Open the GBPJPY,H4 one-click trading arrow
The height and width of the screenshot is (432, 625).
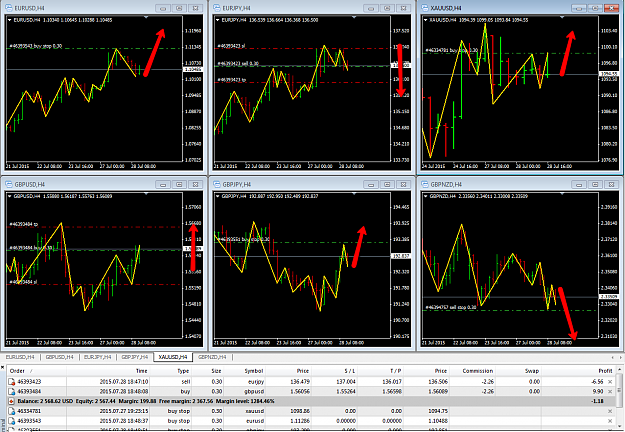[x=218, y=196]
